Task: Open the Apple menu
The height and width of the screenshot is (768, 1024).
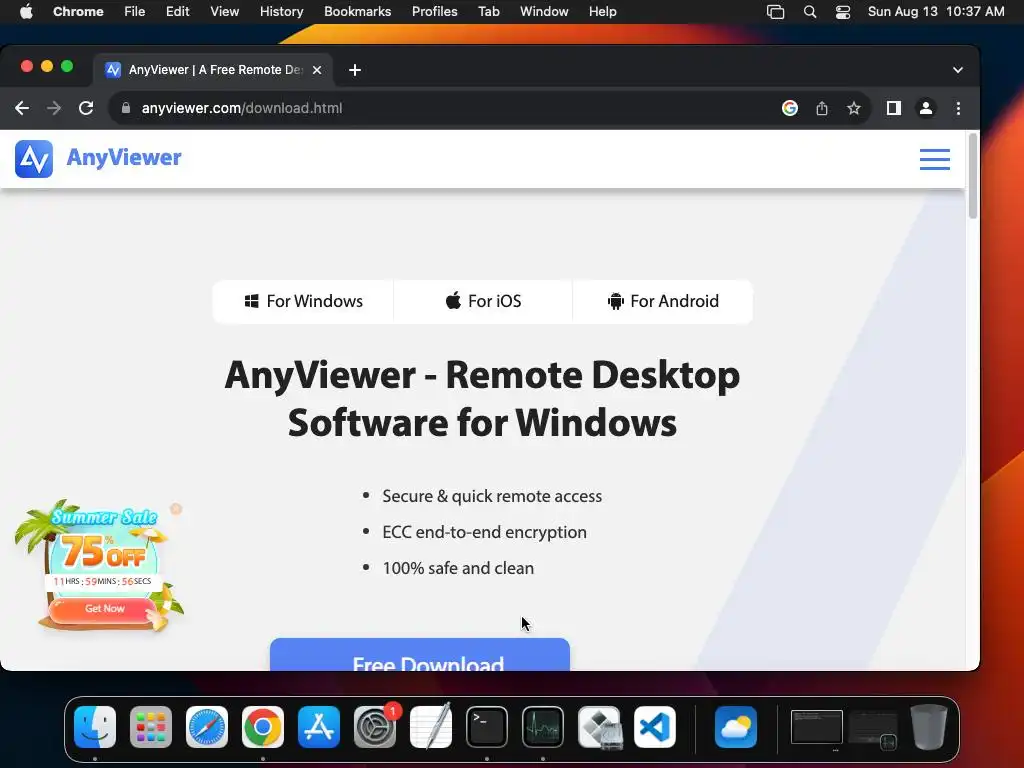Action: (x=26, y=12)
